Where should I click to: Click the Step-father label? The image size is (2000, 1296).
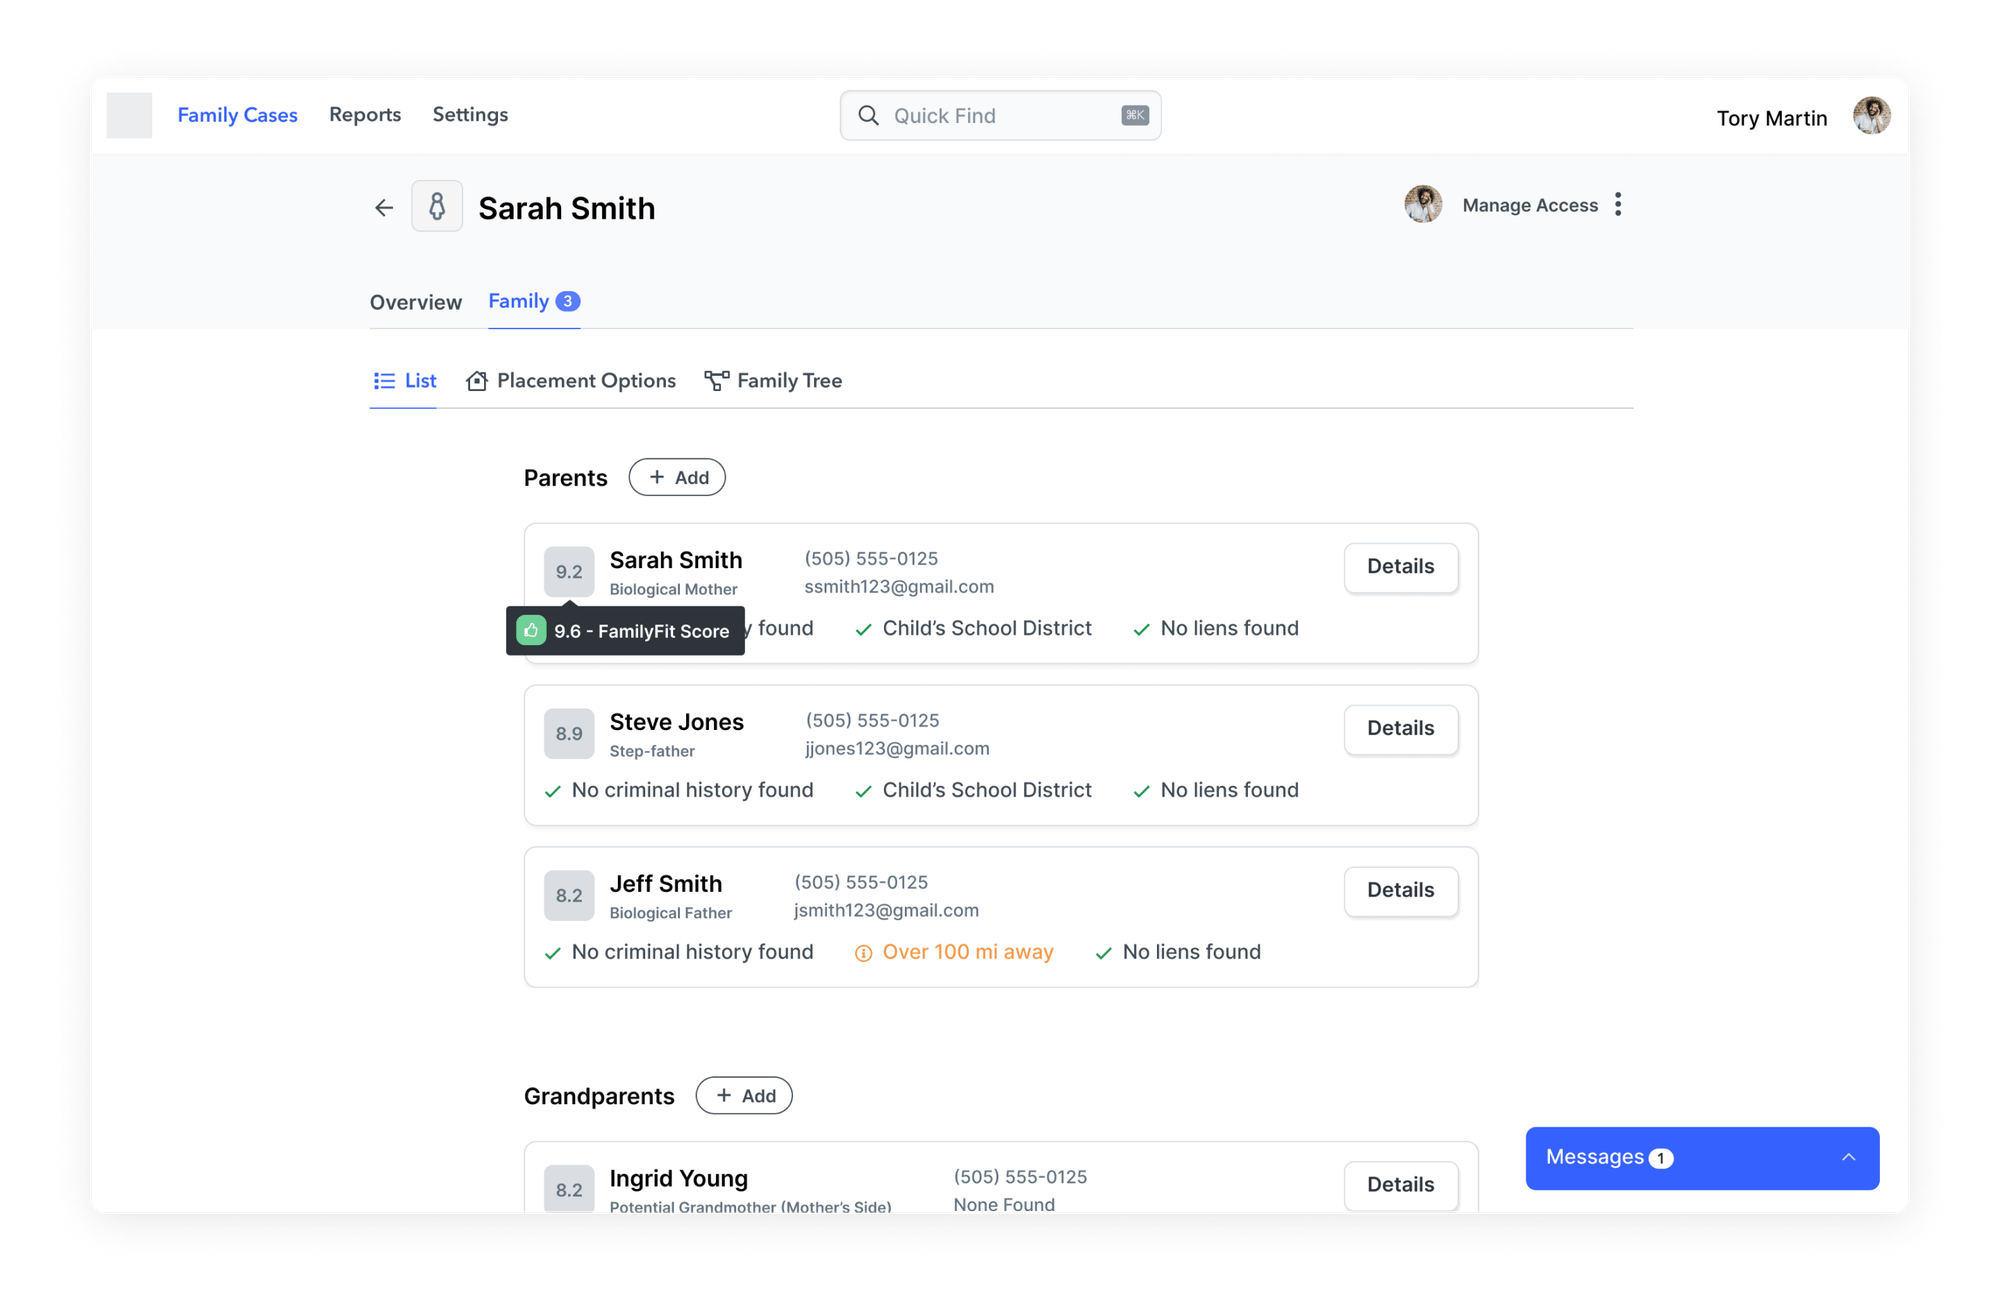point(652,751)
